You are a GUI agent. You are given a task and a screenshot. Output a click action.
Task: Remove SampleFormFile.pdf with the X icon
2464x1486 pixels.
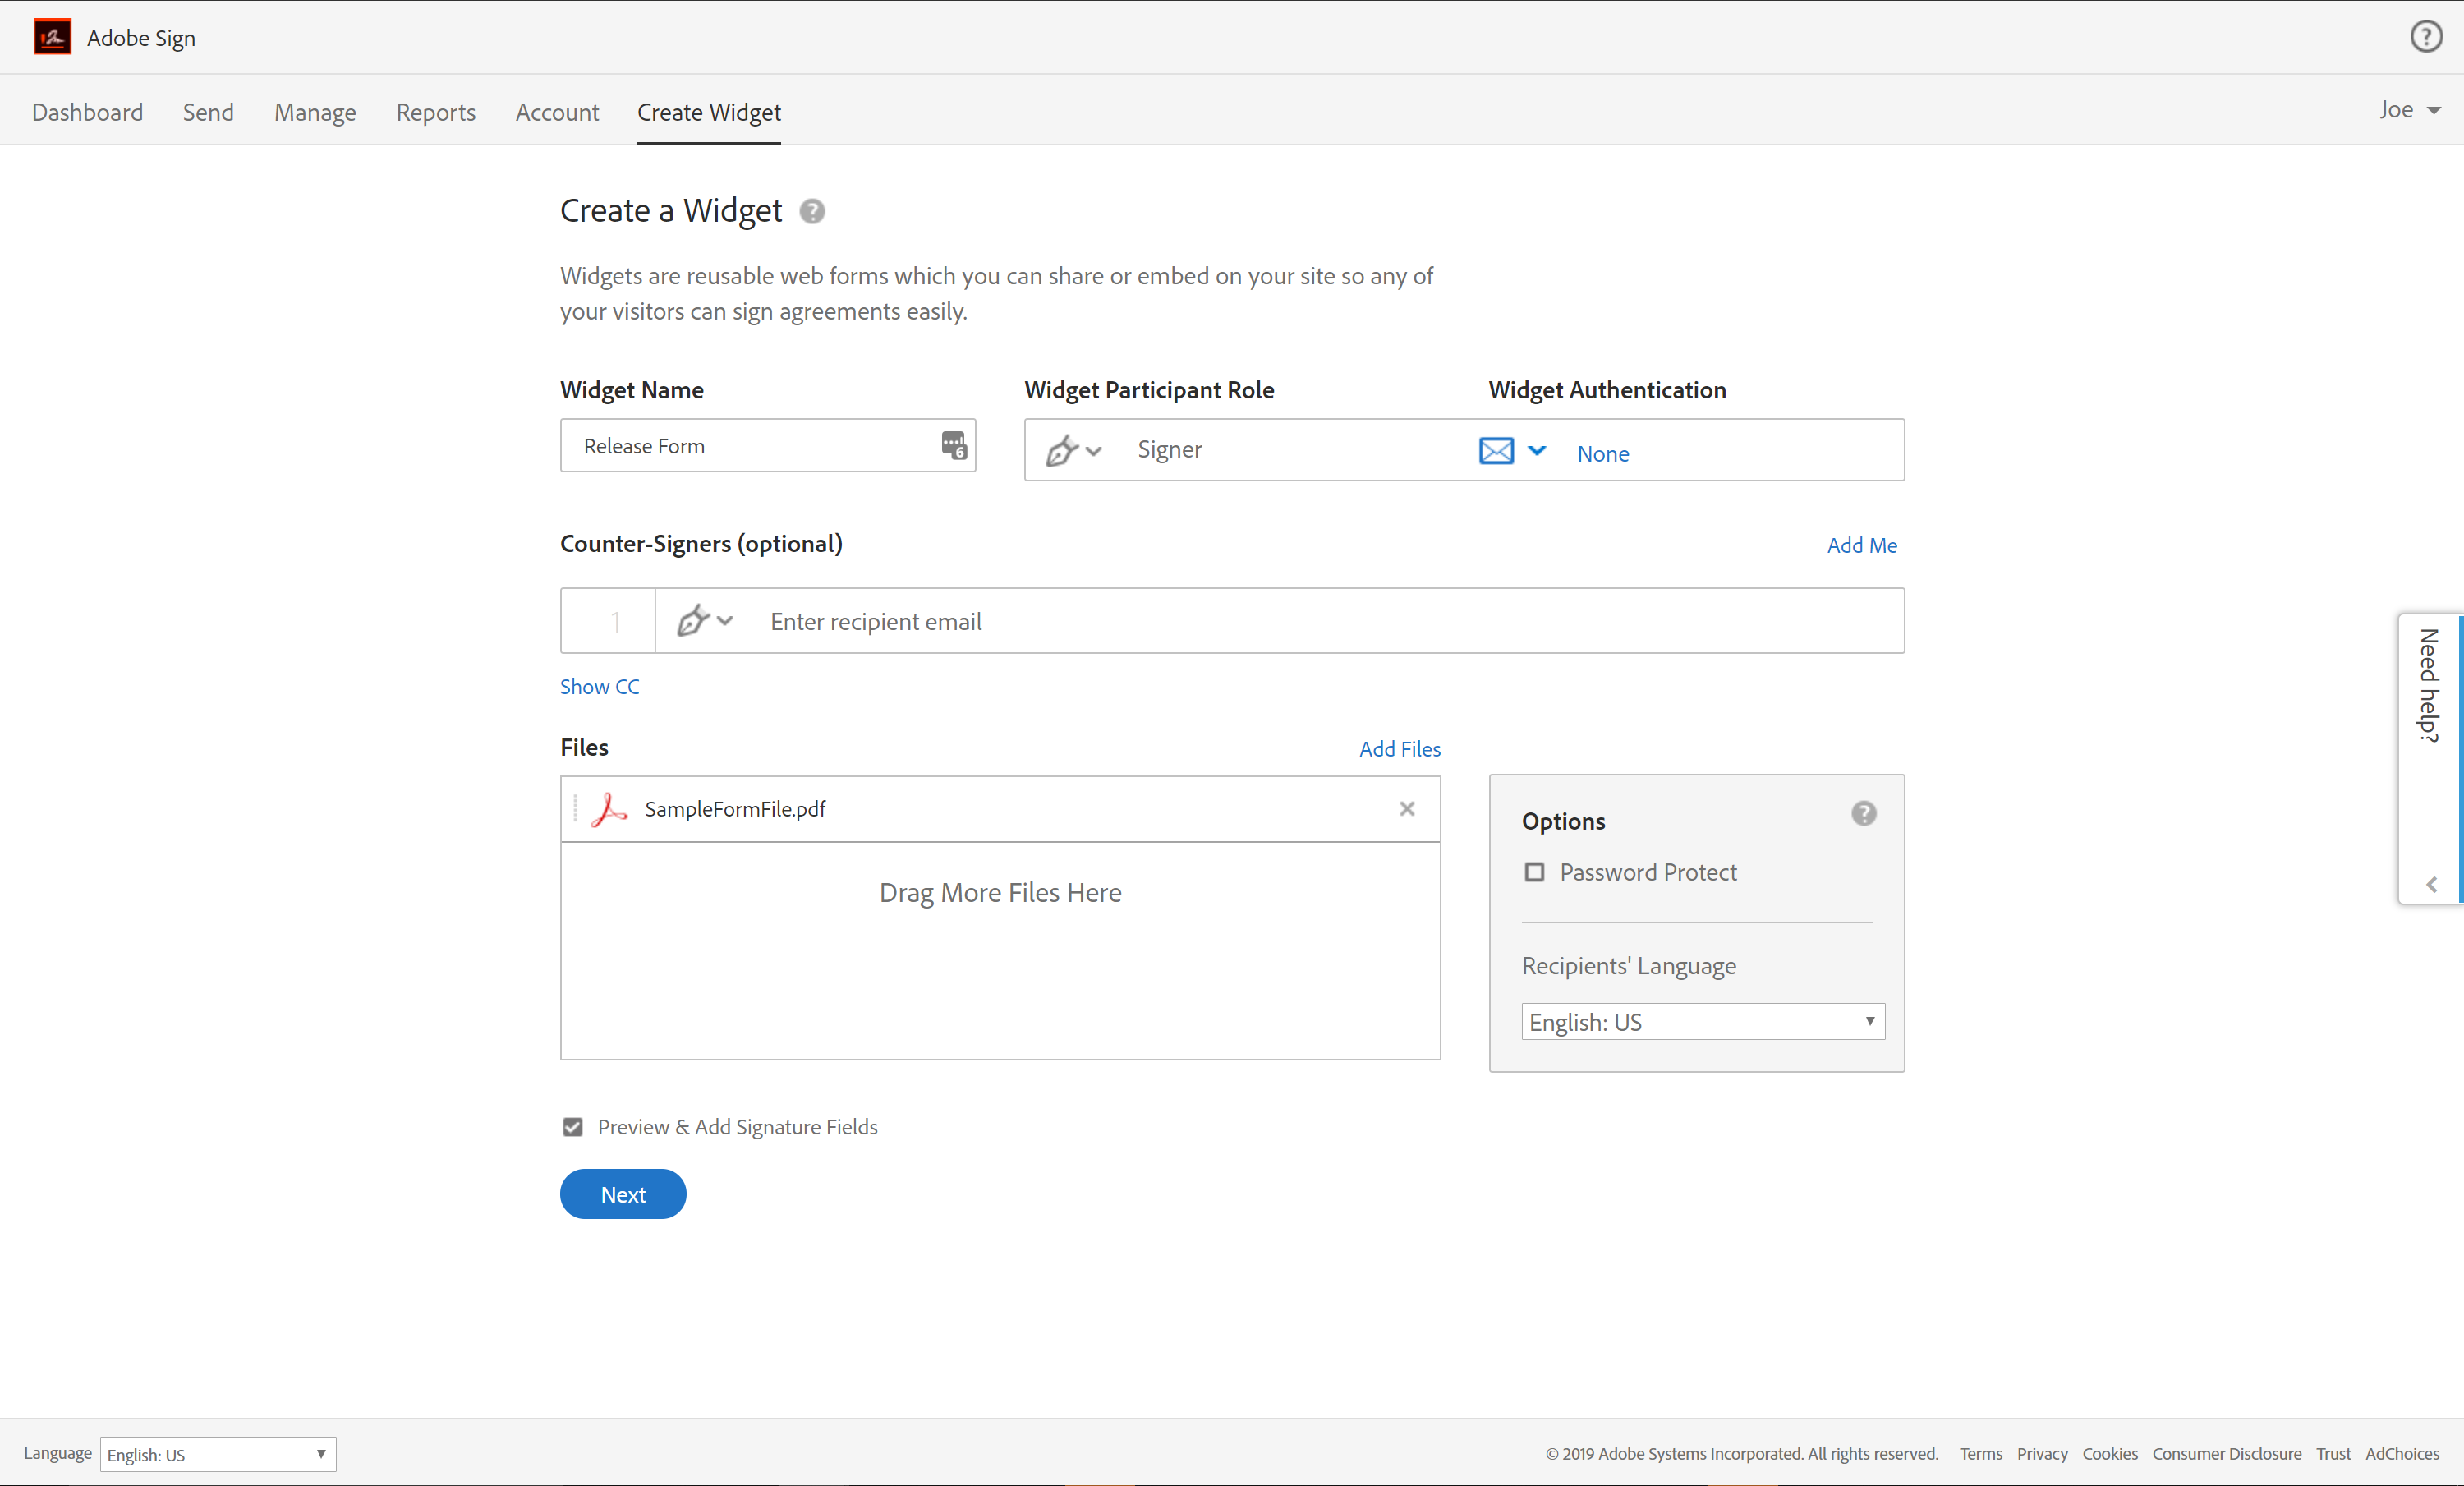point(1407,809)
